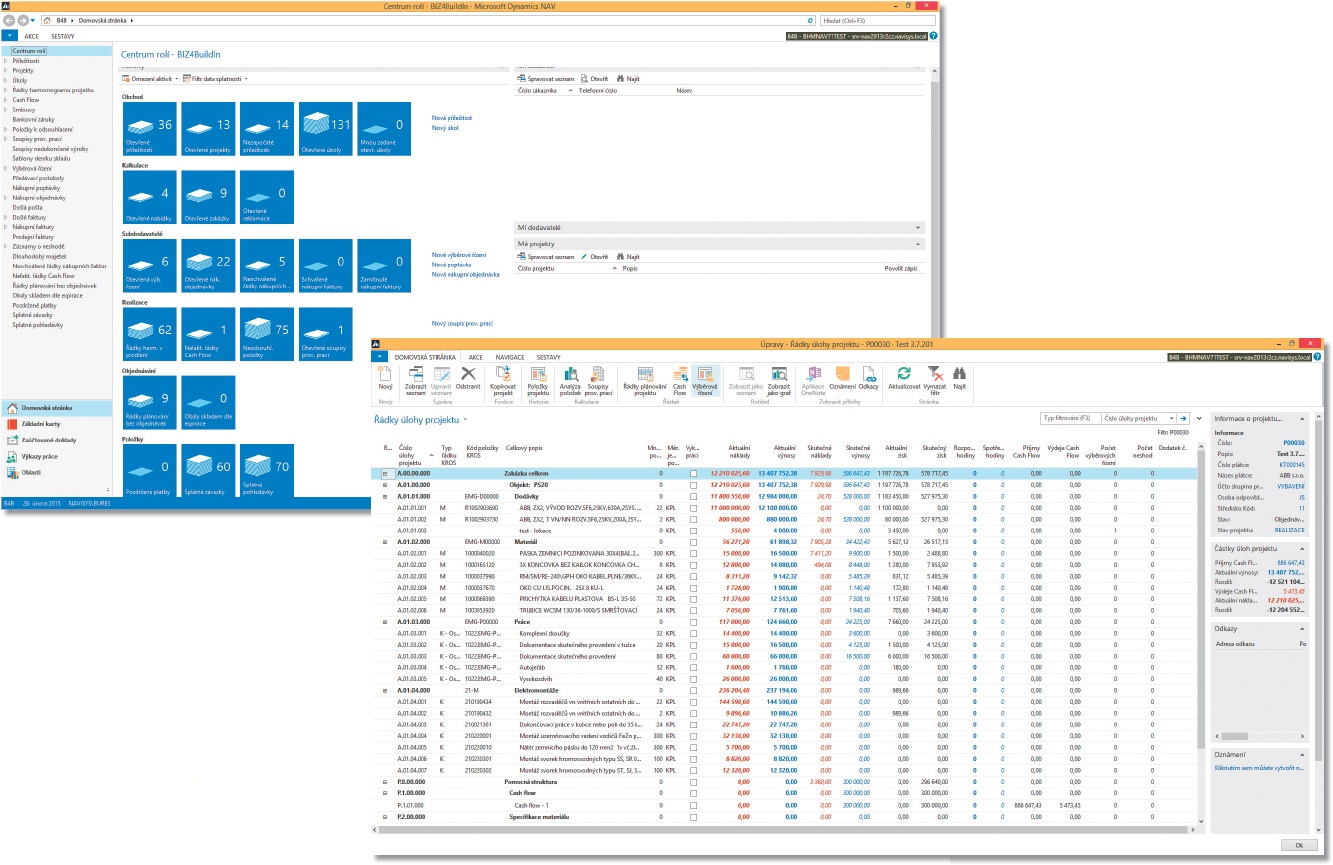
Task: Expand the Projekty tree node
Action: pyautogui.click(x=6, y=71)
